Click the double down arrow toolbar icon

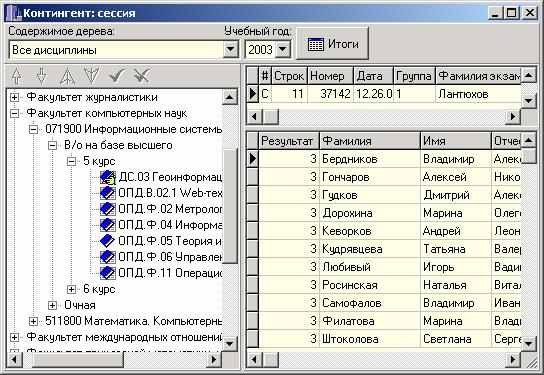pos(92,75)
